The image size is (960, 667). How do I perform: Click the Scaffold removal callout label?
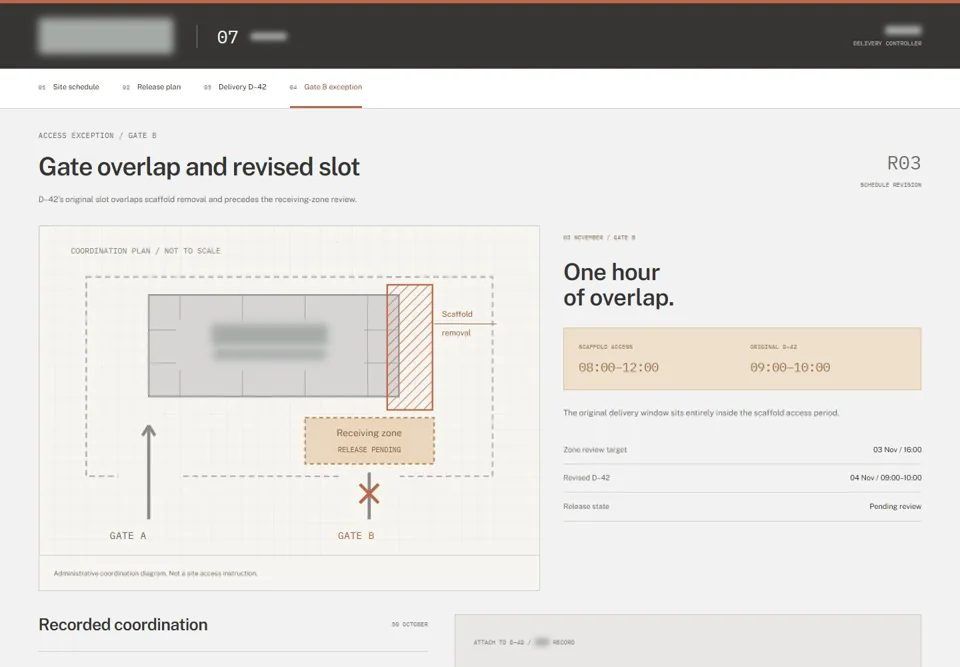tap(457, 323)
